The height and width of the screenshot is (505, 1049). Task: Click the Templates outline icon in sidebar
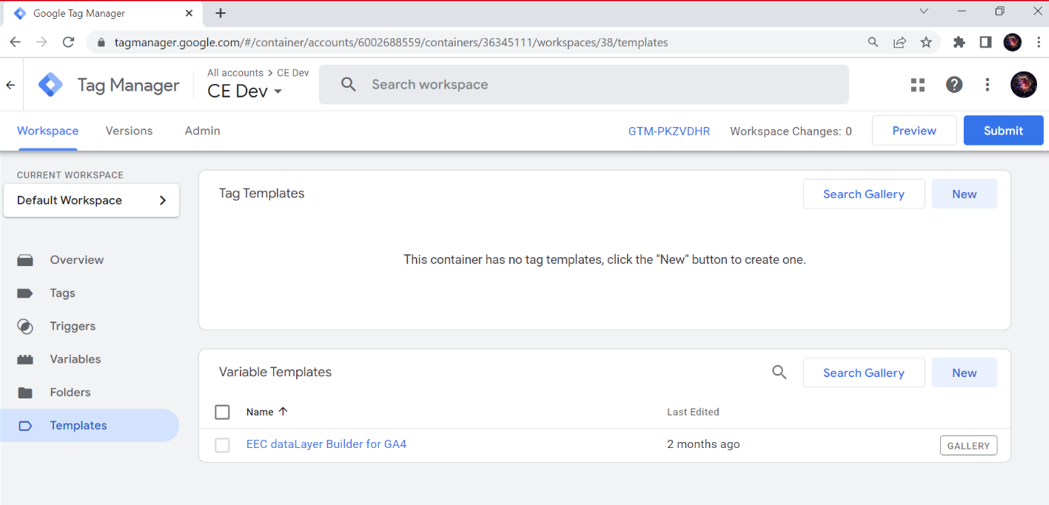pos(25,425)
